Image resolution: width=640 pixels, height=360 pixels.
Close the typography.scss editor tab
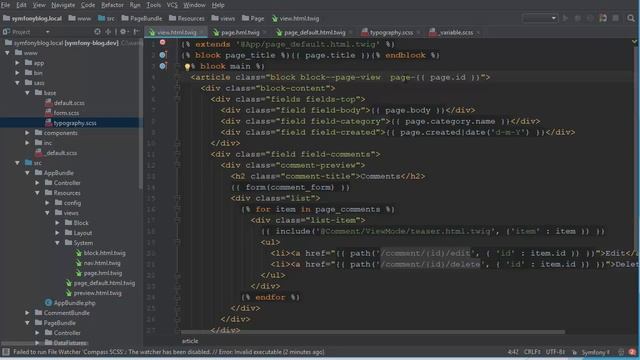tap(418, 32)
